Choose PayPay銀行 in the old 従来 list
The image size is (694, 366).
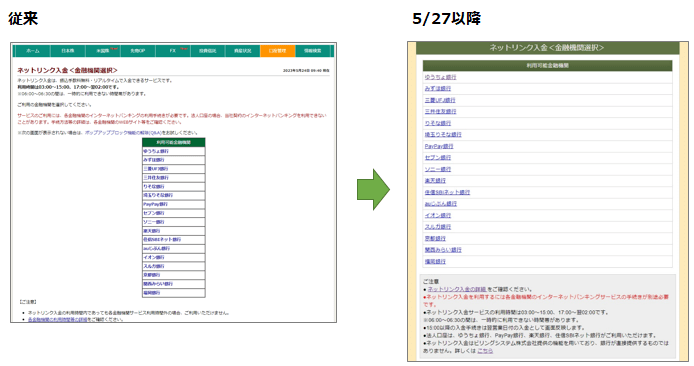155,204
